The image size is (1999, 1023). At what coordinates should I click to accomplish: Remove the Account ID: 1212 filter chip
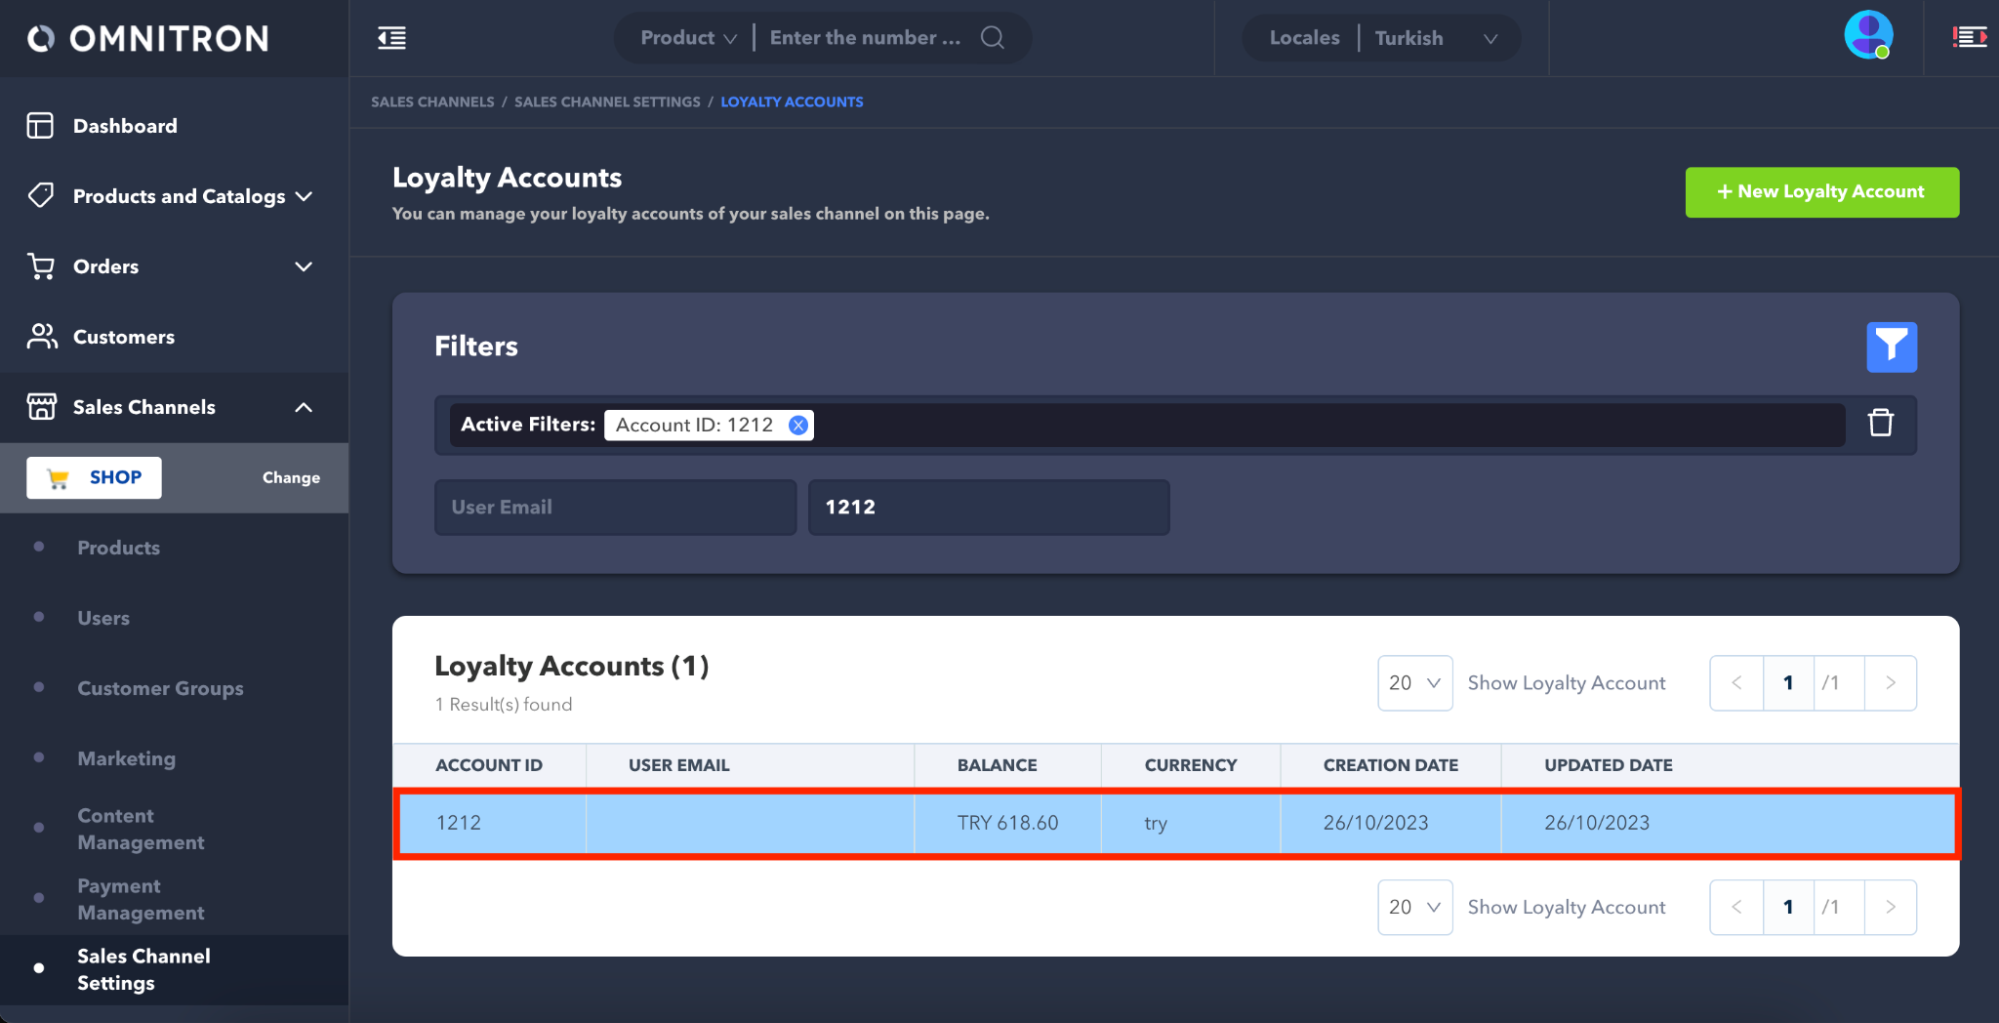798,425
